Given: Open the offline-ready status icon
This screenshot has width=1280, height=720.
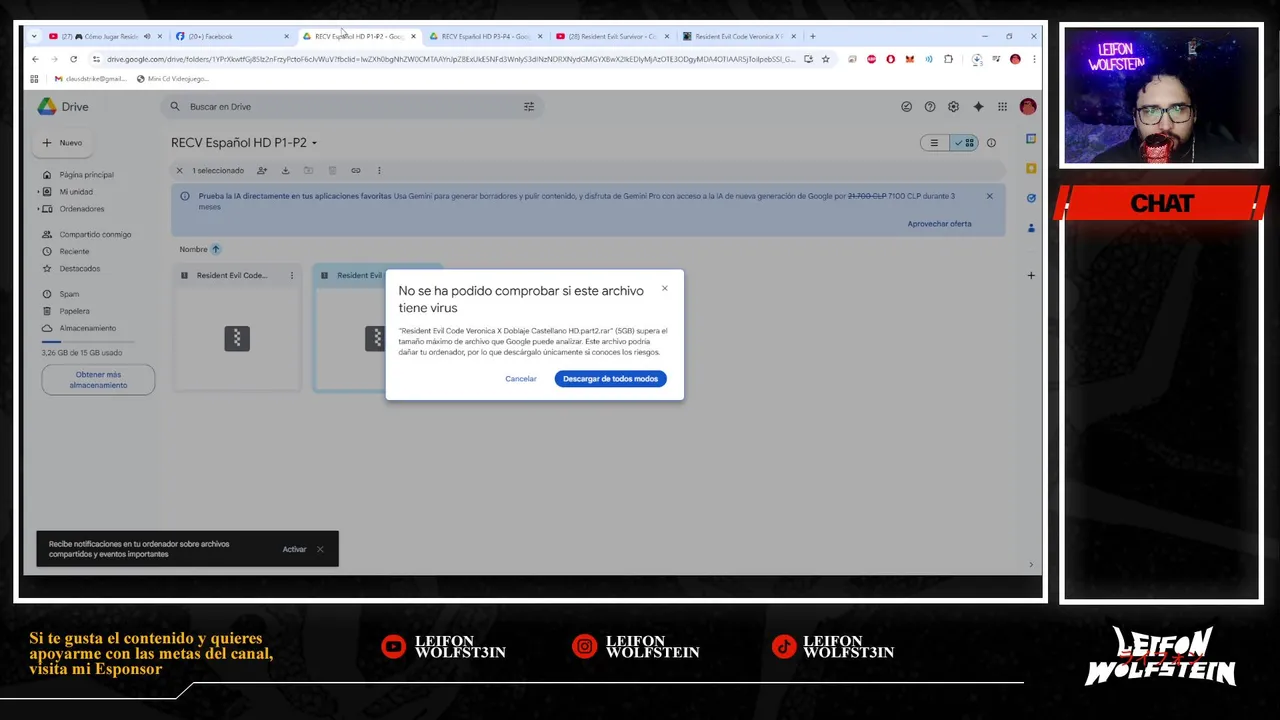Looking at the screenshot, I should click(x=906, y=107).
